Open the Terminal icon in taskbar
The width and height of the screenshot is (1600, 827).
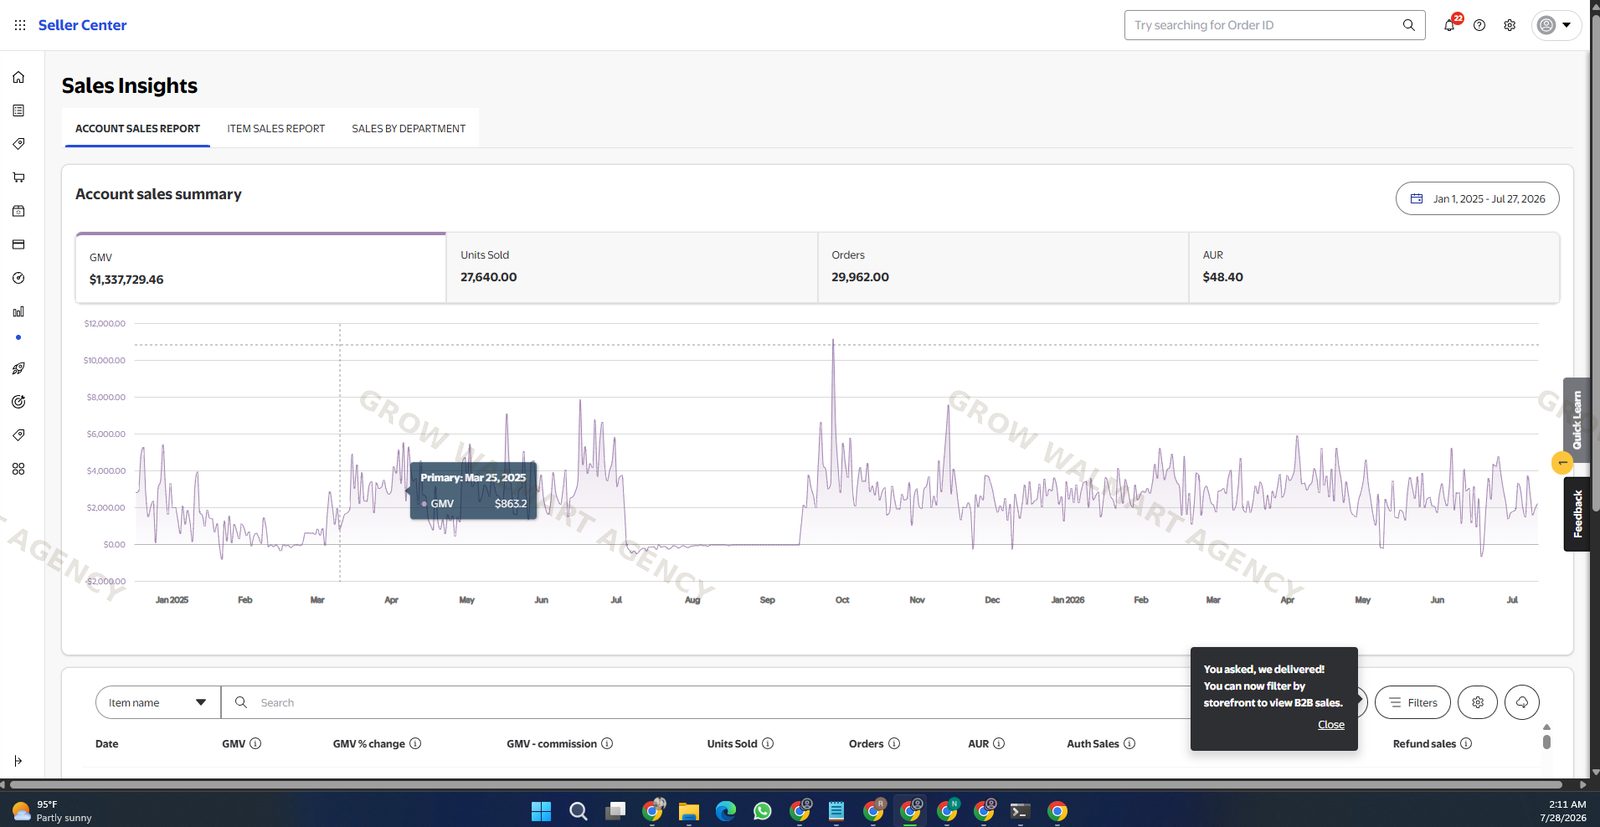point(1020,811)
